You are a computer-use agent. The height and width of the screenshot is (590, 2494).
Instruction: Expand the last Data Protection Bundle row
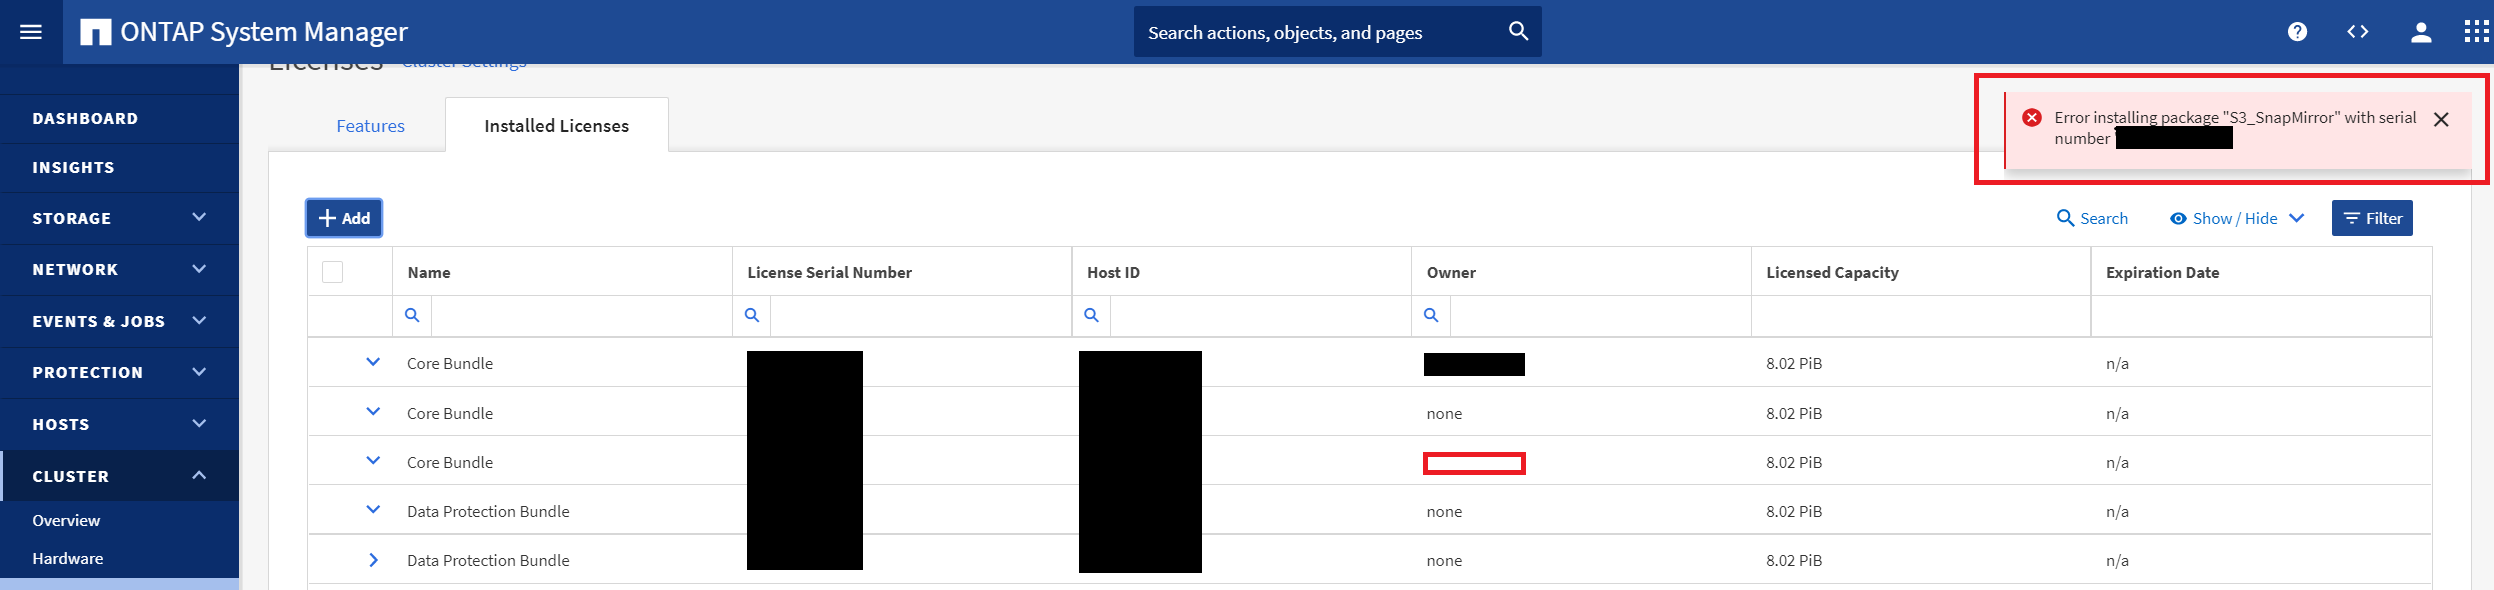373,560
